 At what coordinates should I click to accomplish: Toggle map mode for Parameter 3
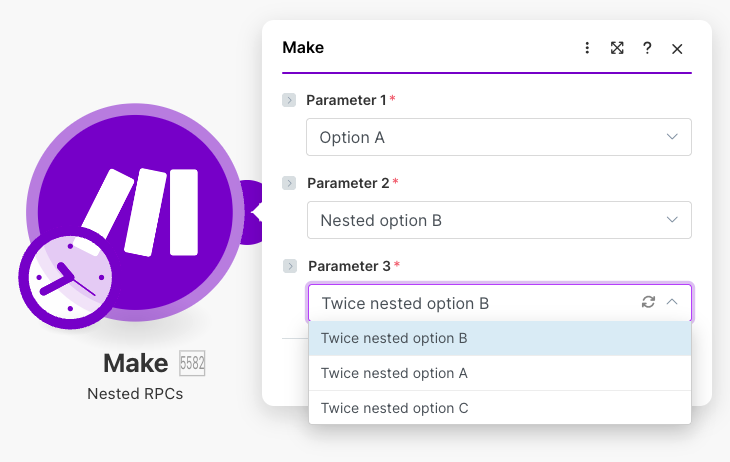290,266
